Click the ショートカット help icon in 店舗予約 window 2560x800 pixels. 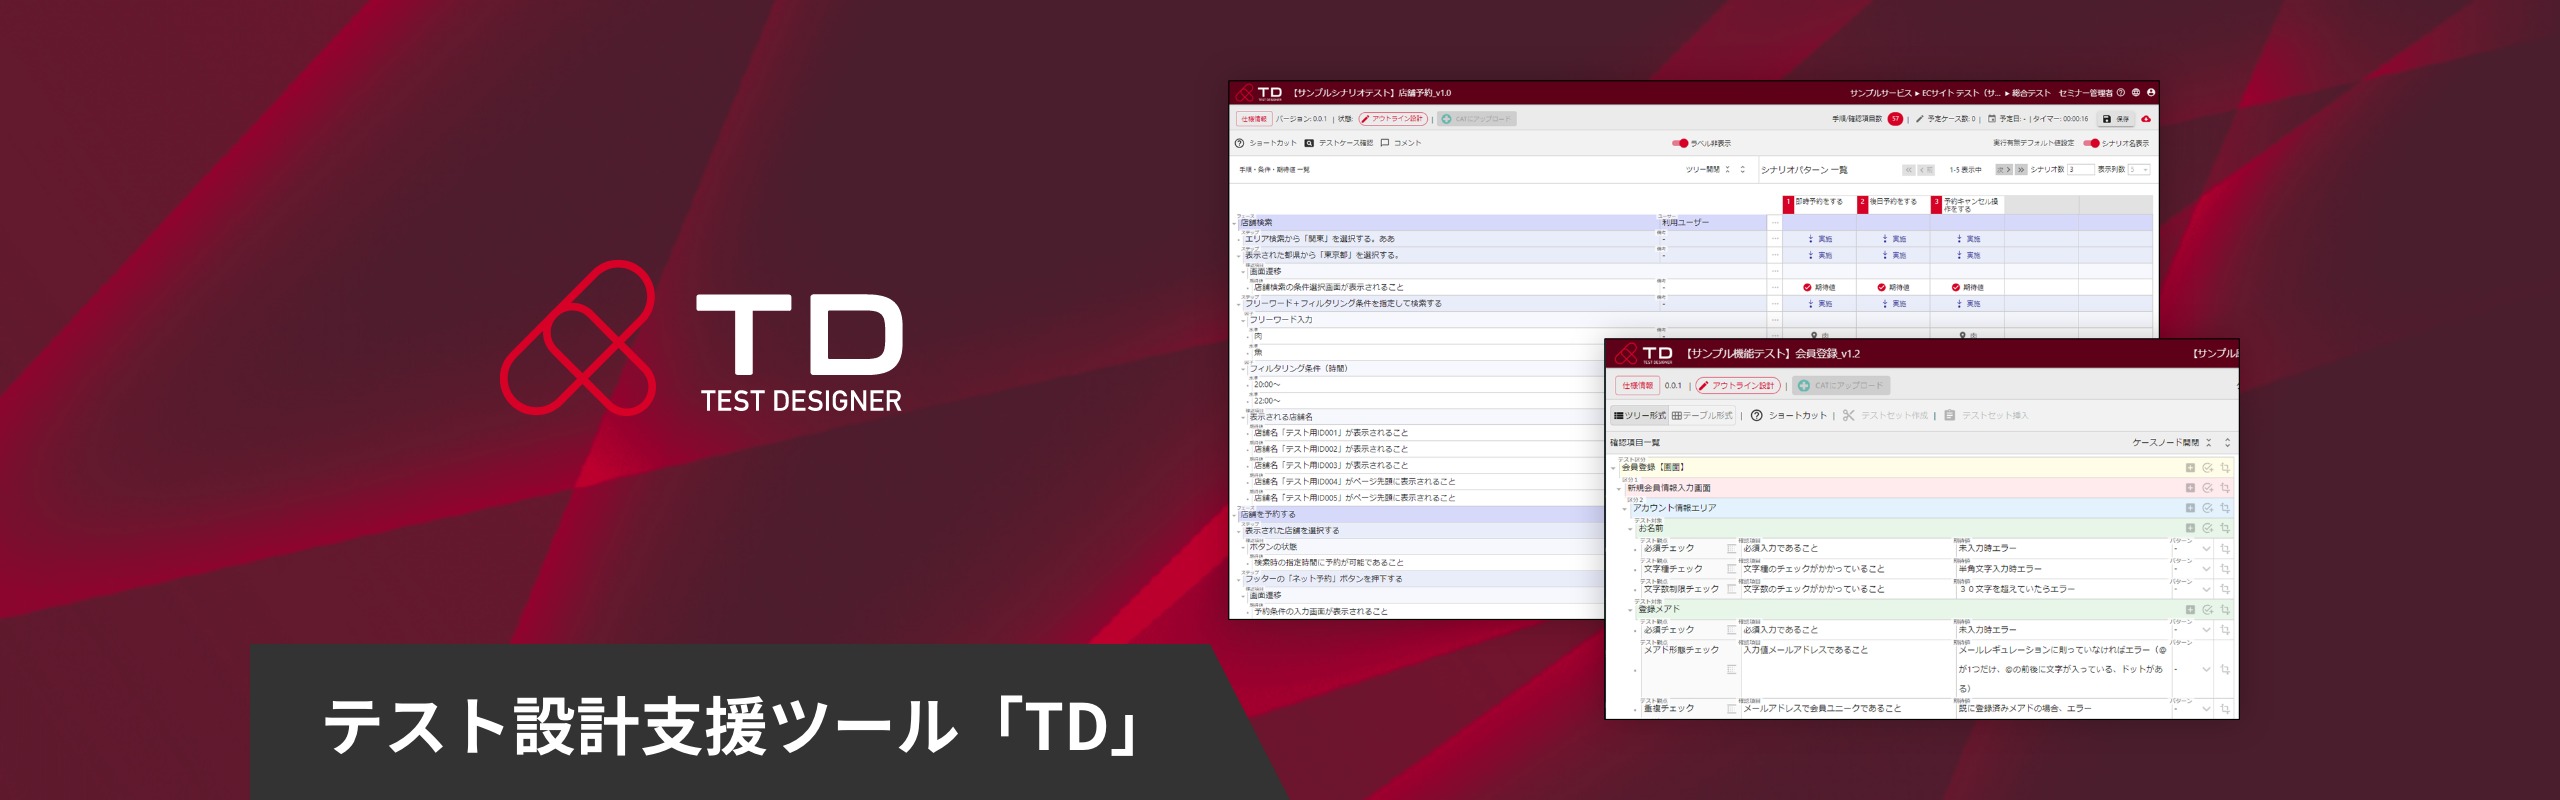click(x=1240, y=143)
